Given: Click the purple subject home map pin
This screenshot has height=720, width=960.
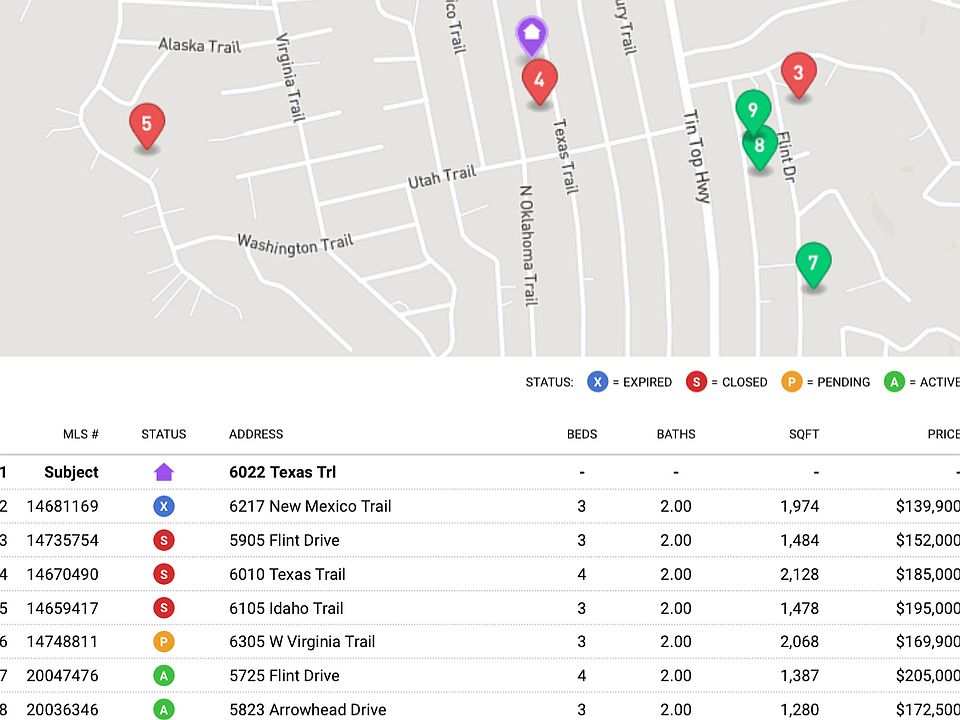Looking at the screenshot, I should 531,36.
